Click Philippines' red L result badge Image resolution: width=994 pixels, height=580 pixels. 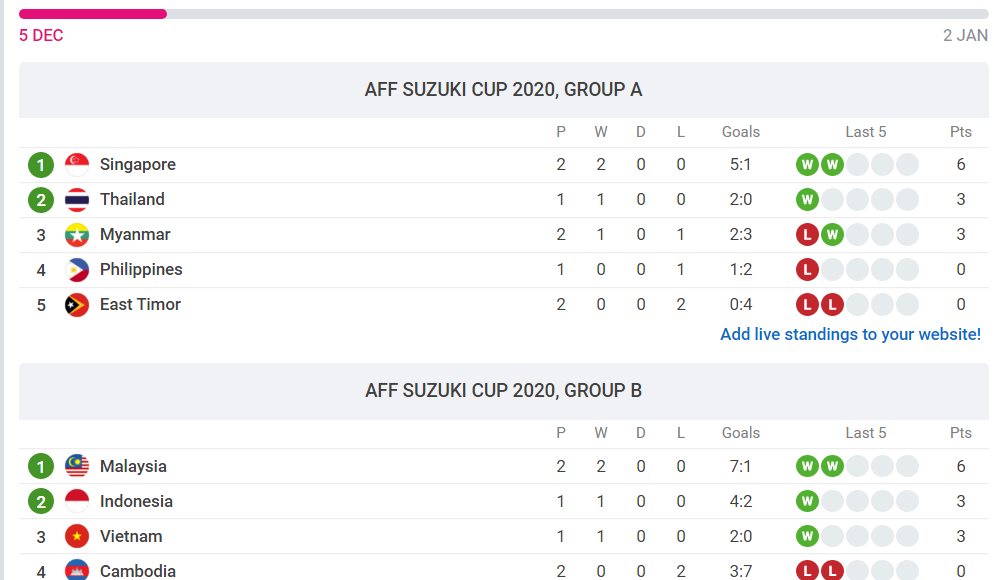click(807, 270)
